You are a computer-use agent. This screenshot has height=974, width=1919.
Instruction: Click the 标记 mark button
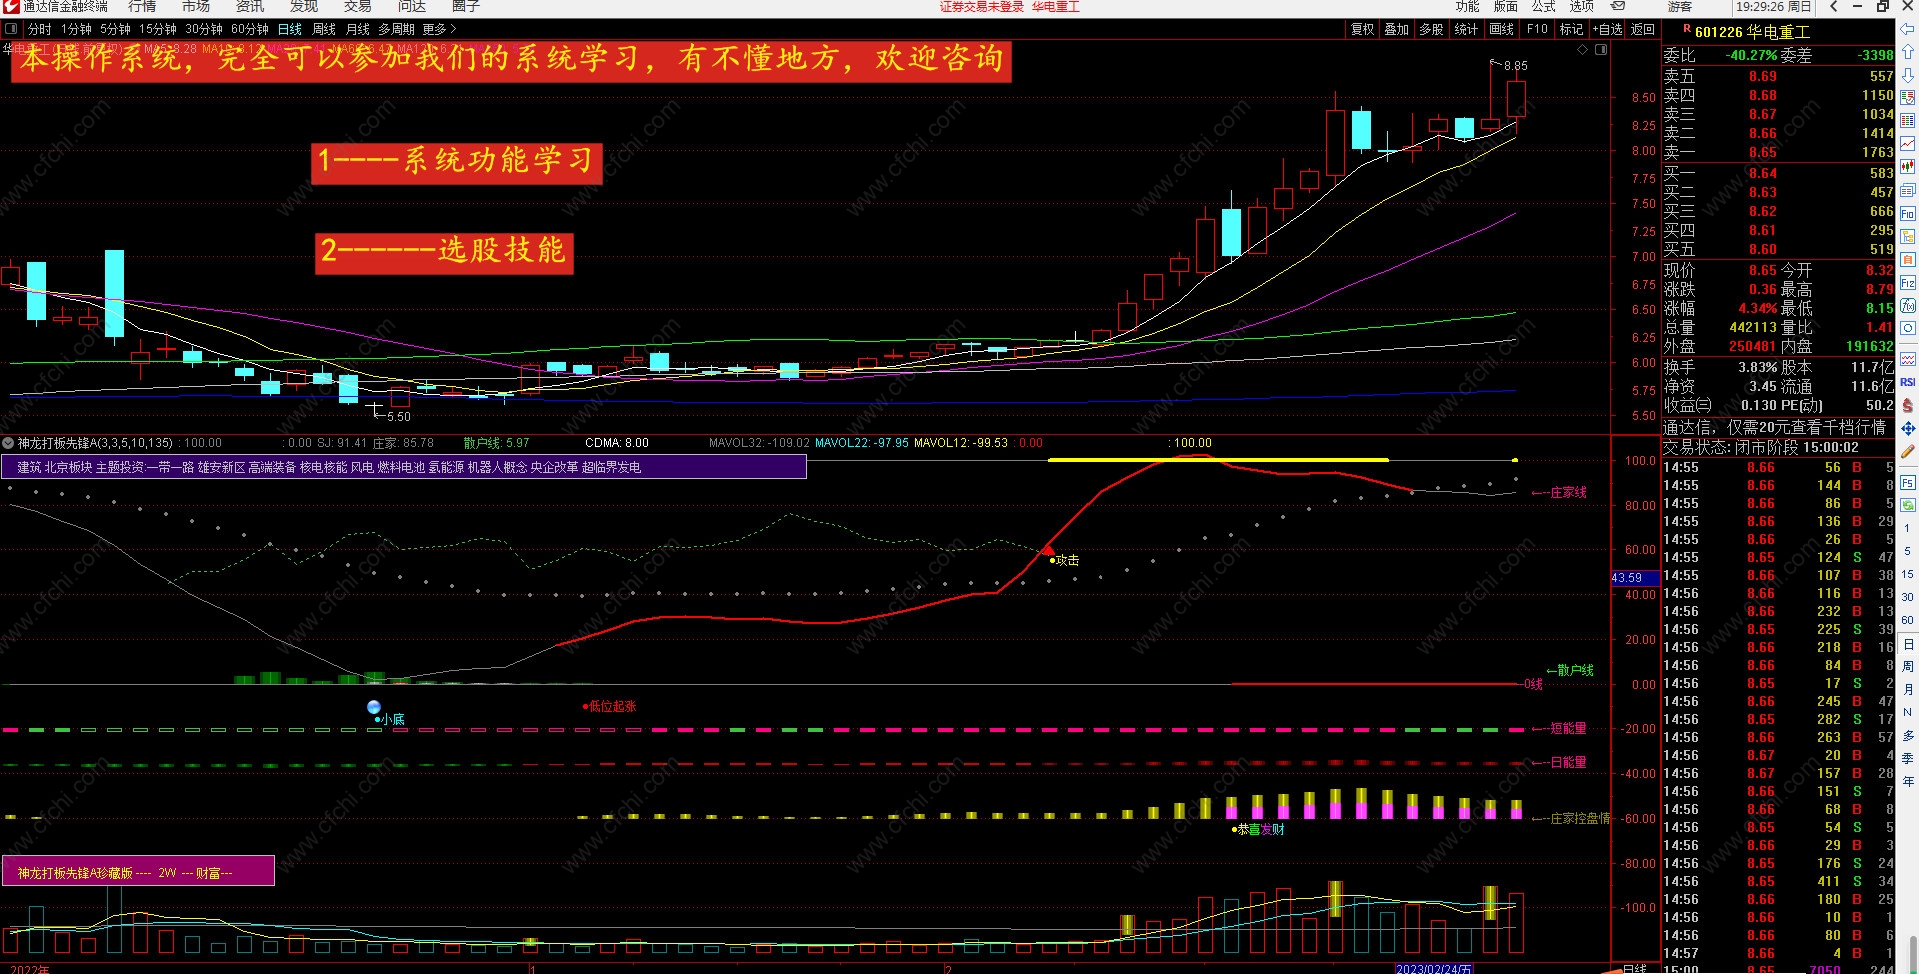1572,29
